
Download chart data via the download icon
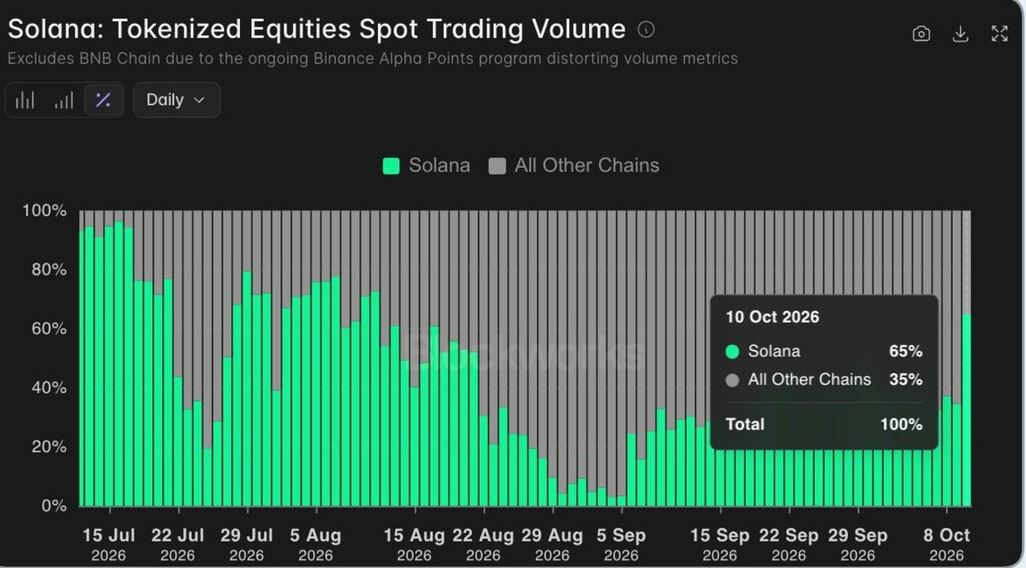pyautogui.click(x=960, y=34)
